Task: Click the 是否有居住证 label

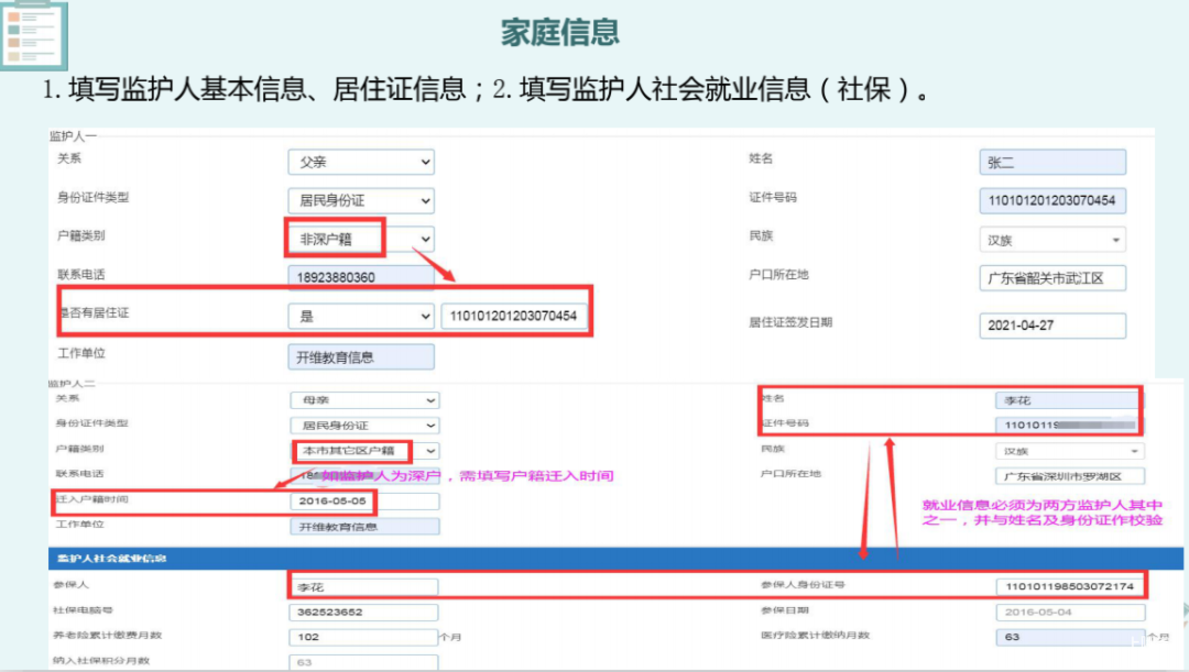Action: (x=94, y=312)
